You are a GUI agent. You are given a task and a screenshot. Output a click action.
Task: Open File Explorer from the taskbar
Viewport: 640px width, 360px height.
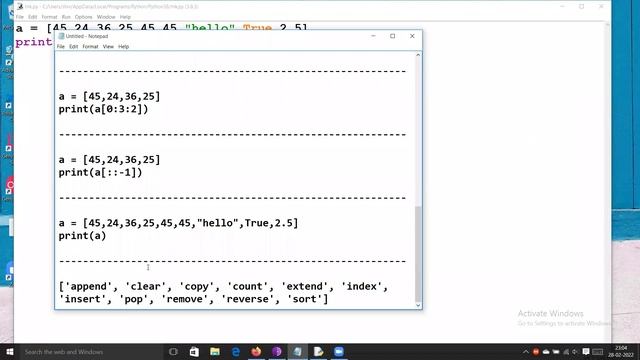[x=215, y=351]
